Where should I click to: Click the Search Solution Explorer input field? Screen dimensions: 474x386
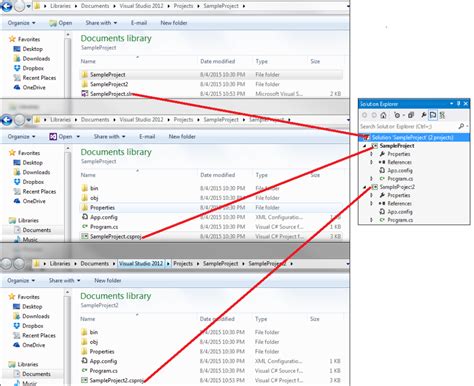[x=409, y=126]
